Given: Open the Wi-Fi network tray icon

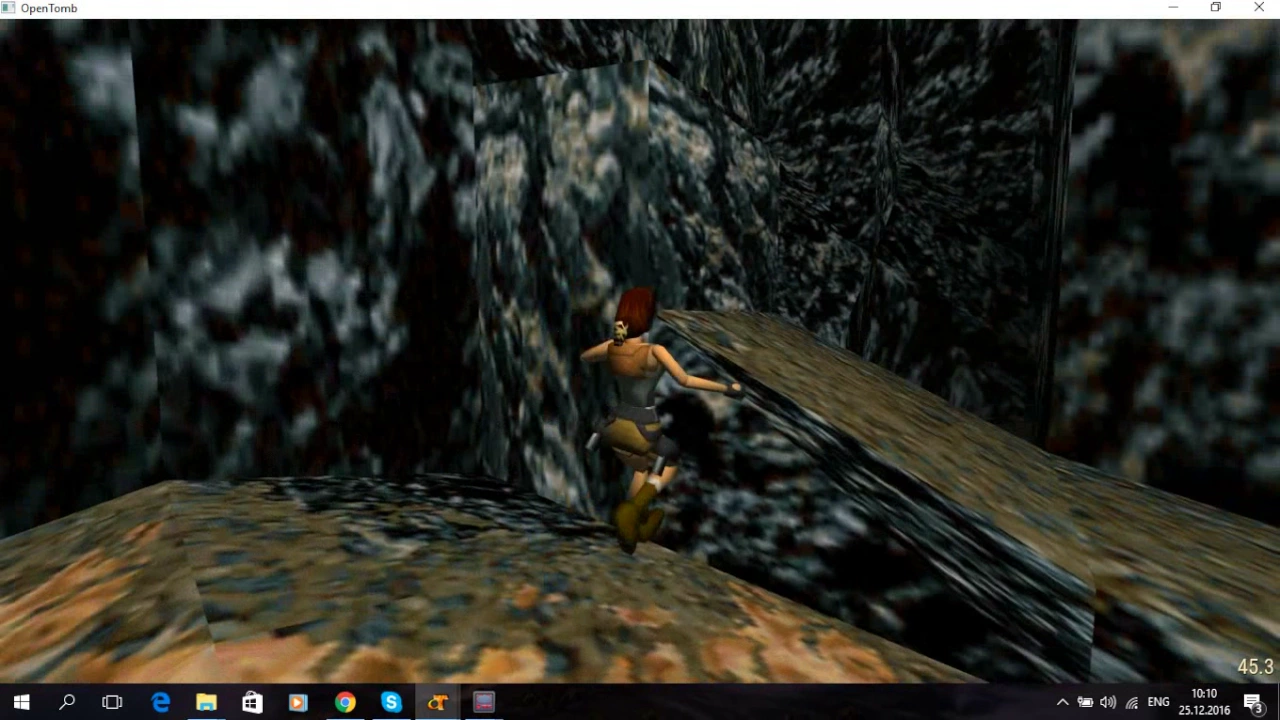Looking at the screenshot, I should 1131,703.
